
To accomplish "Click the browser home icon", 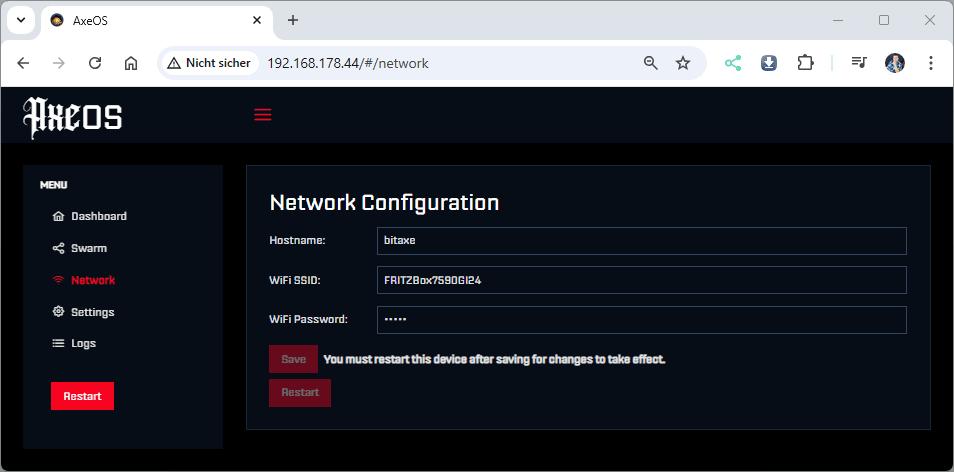I will pyautogui.click(x=131, y=63).
